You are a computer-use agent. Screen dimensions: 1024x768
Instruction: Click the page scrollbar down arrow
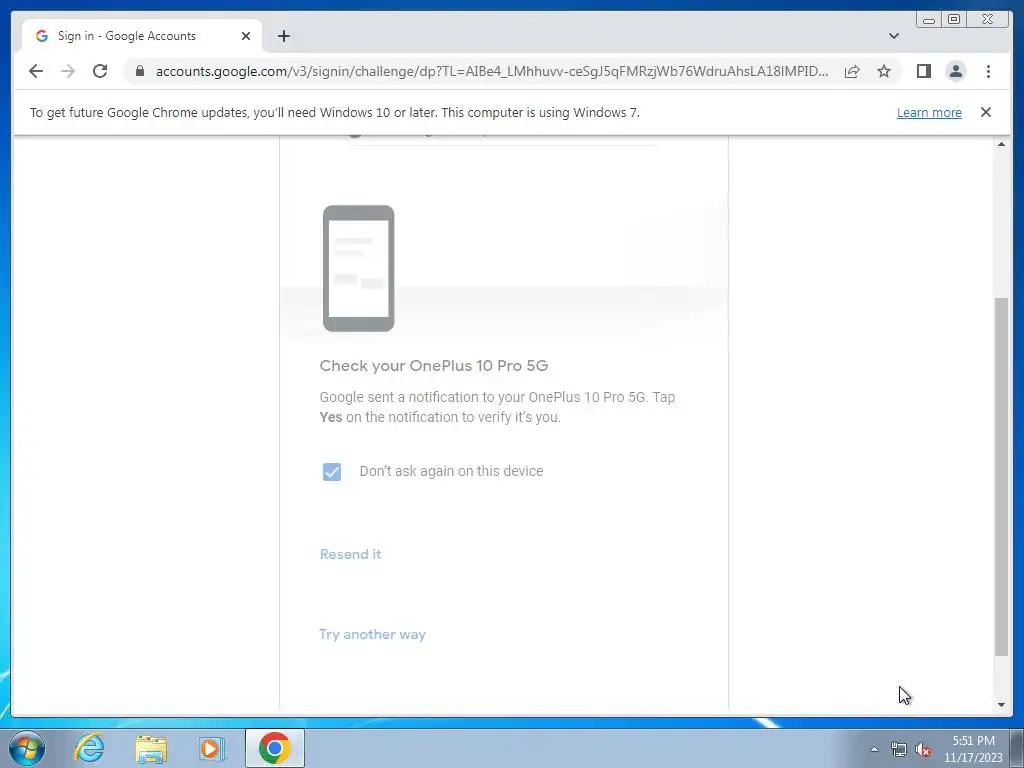pos(1001,705)
